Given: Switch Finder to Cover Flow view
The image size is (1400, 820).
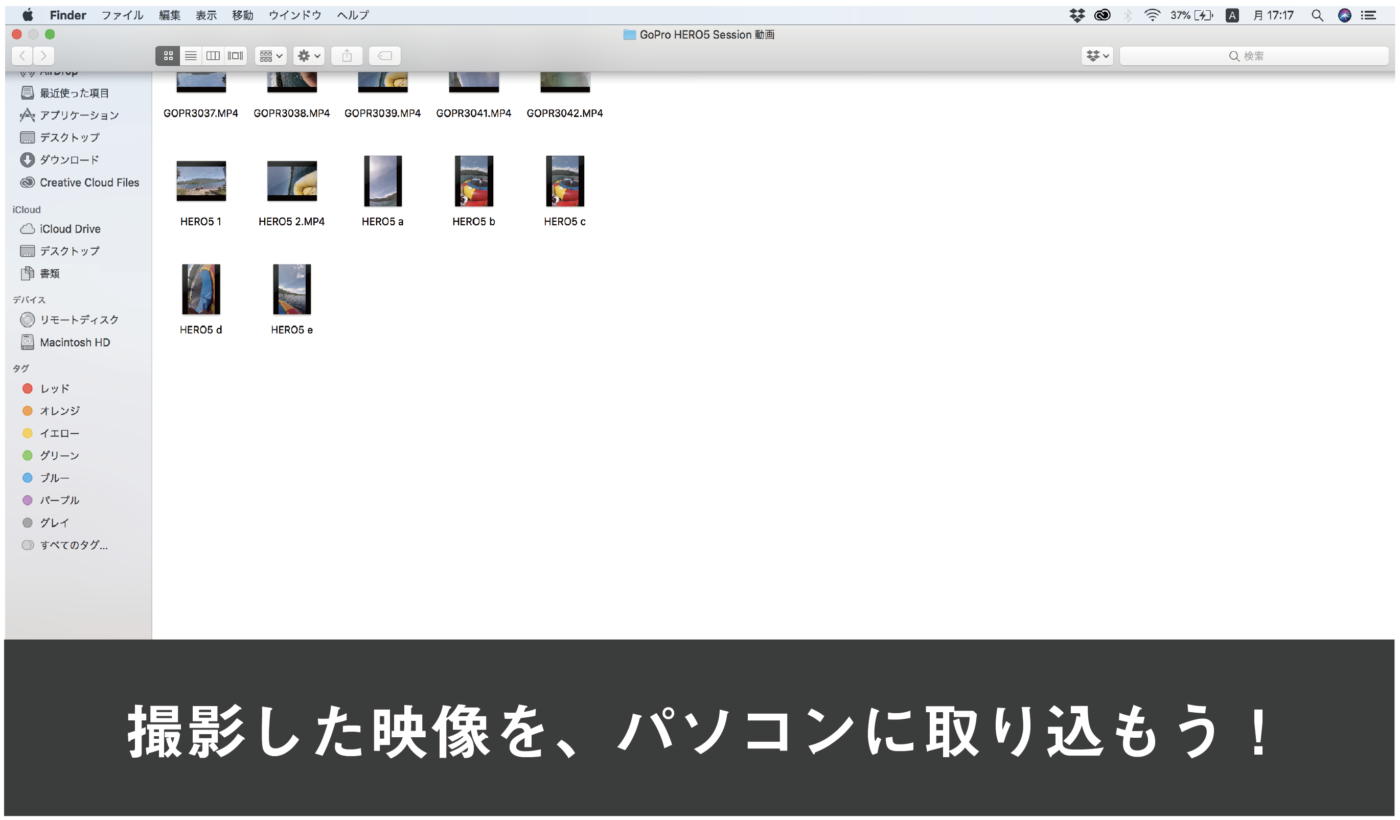Looking at the screenshot, I should pos(236,56).
